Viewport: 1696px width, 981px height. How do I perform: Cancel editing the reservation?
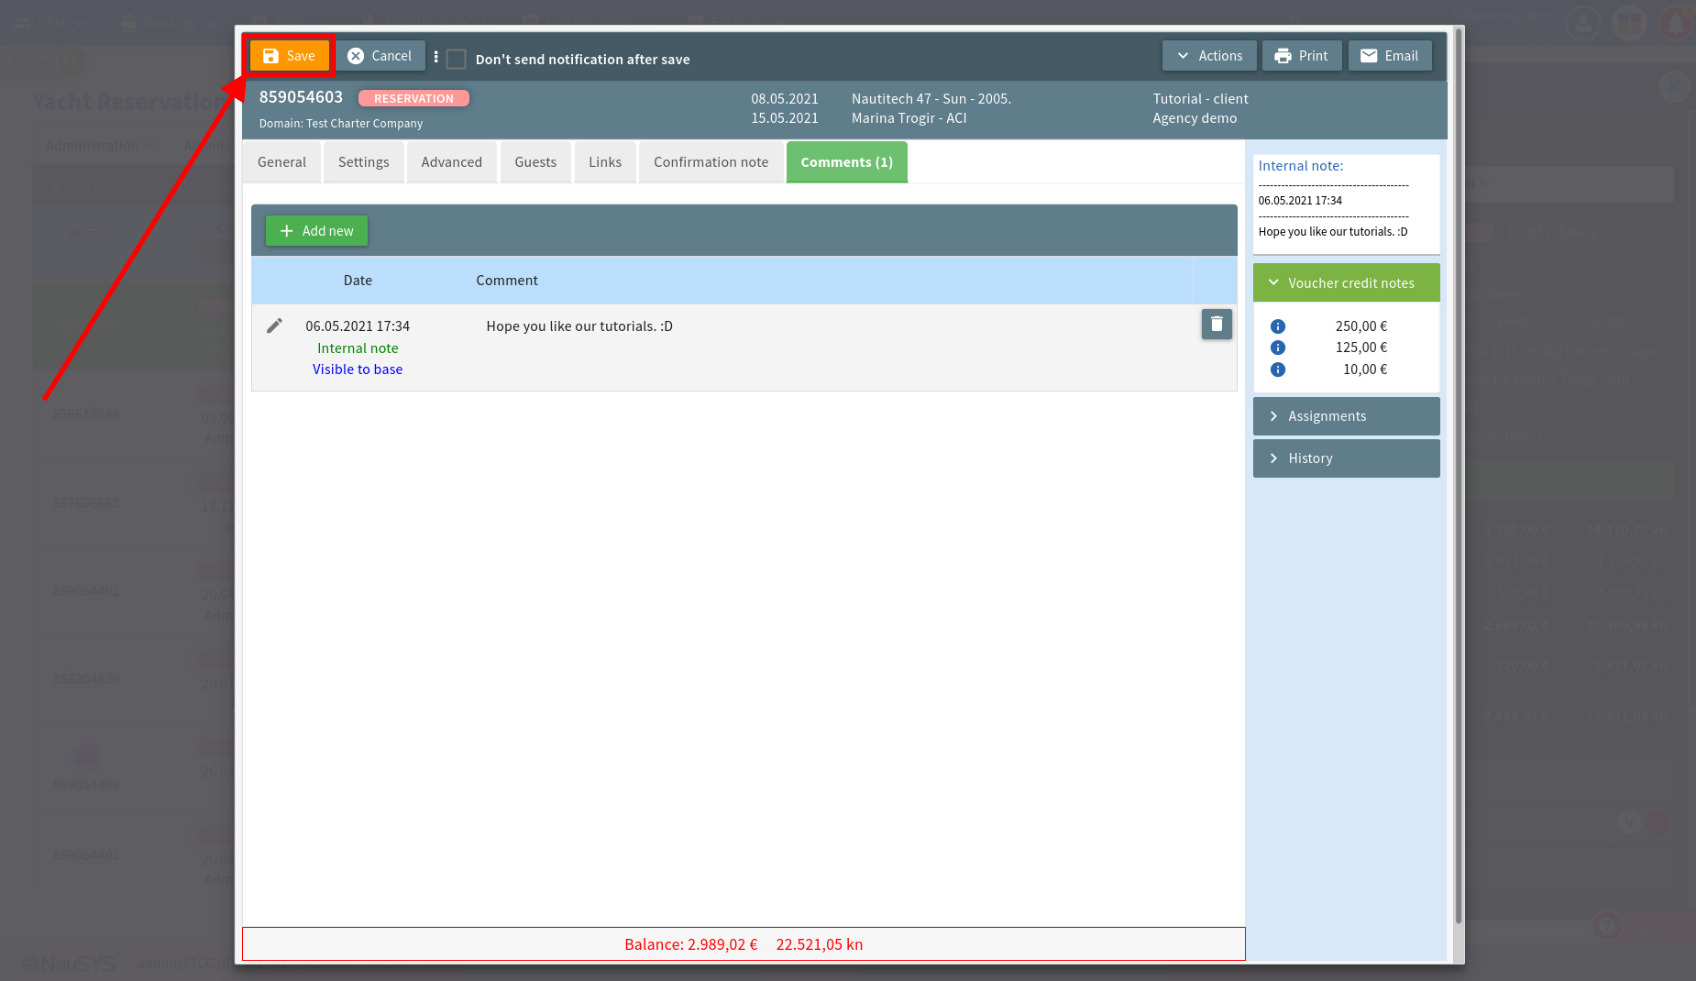(x=379, y=56)
